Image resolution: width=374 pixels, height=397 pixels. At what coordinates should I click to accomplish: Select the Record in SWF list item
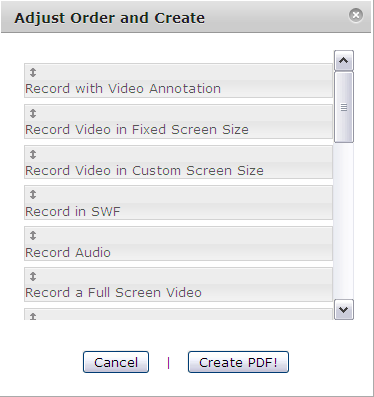click(178, 203)
